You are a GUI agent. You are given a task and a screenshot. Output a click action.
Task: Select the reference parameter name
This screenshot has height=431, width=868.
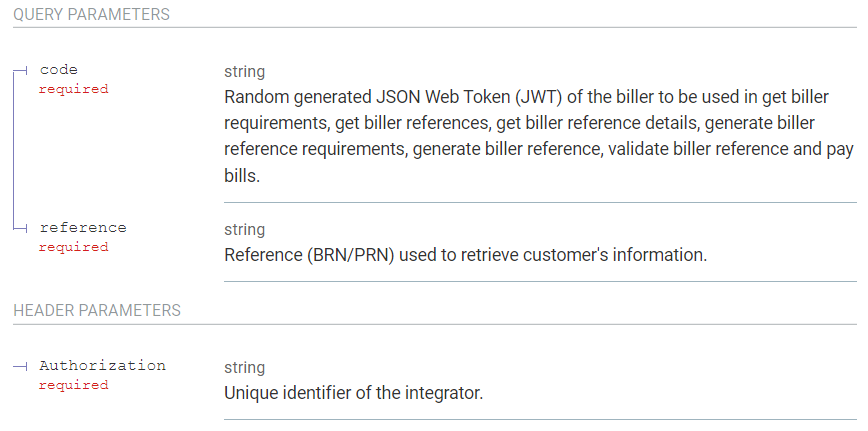pyautogui.click(x=83, y=227)
